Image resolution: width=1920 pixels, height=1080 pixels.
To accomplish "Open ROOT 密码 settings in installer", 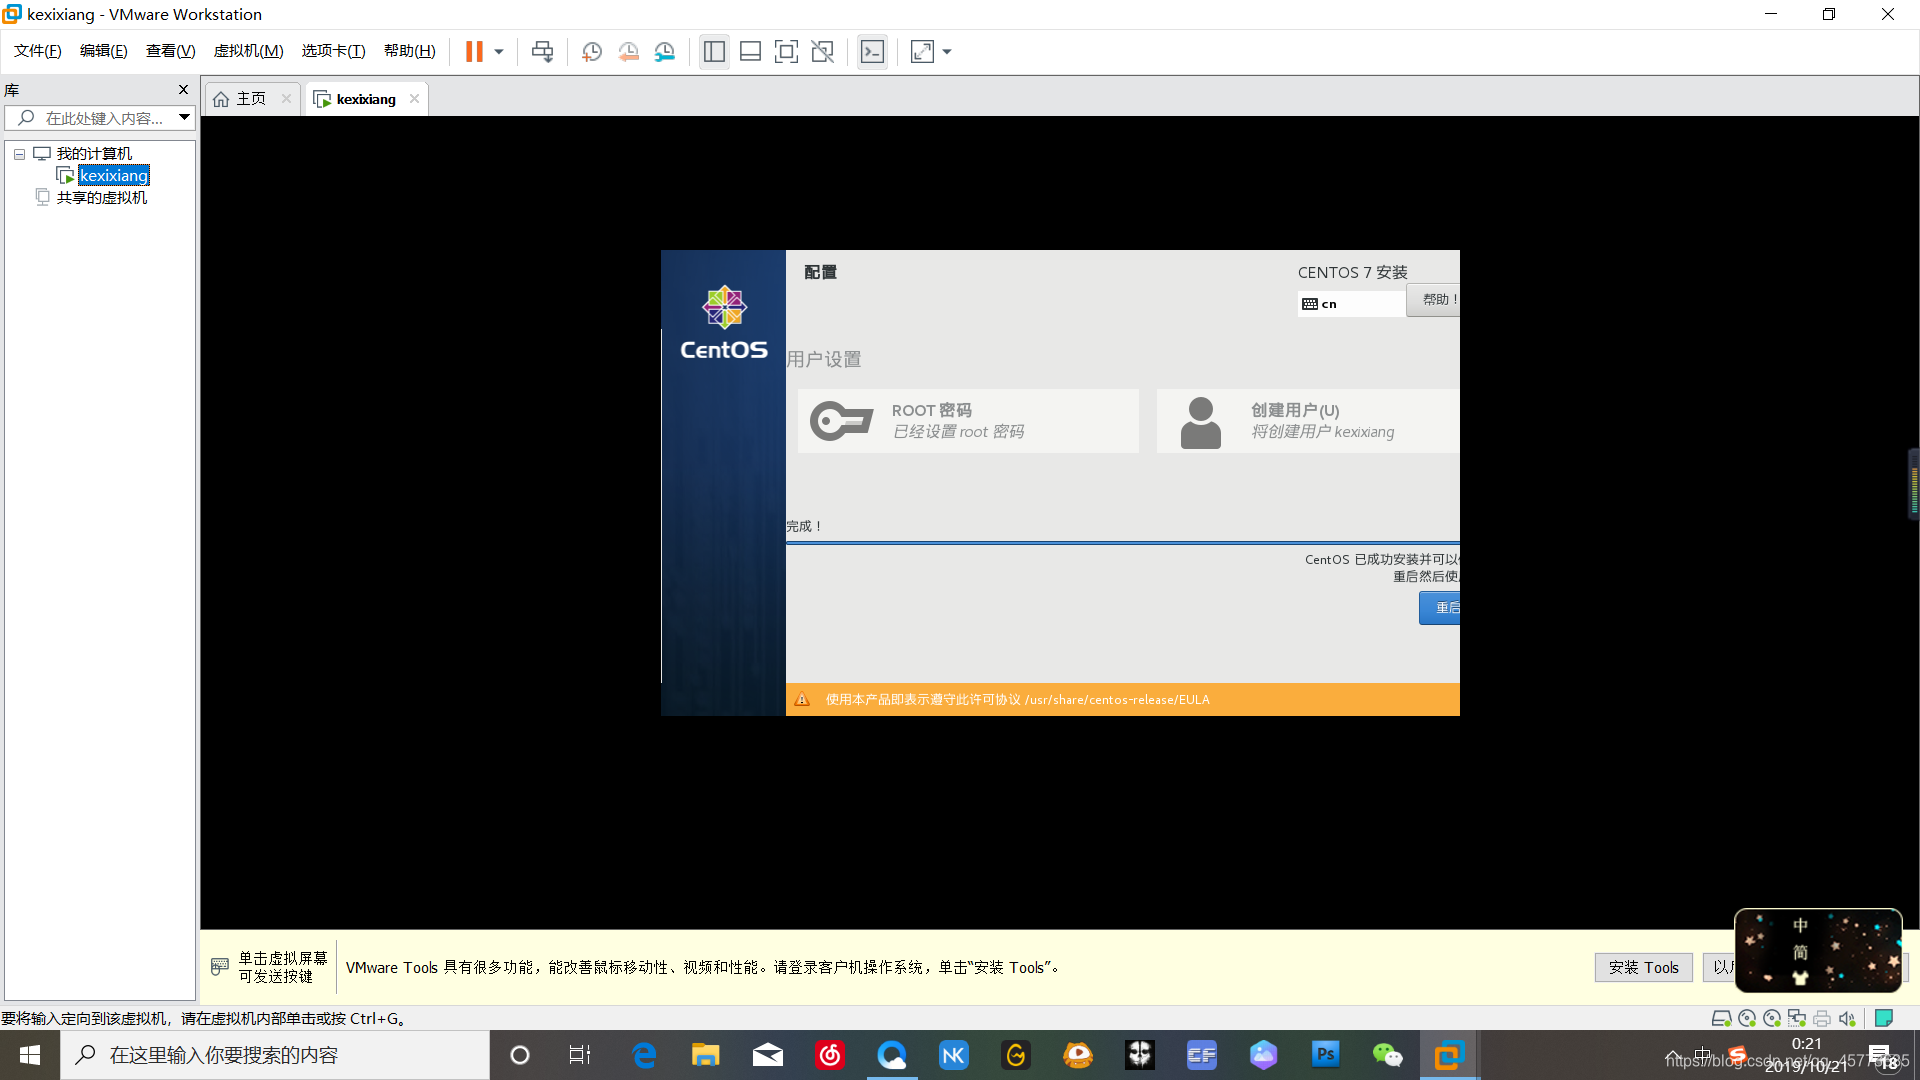I will point(968,421).
